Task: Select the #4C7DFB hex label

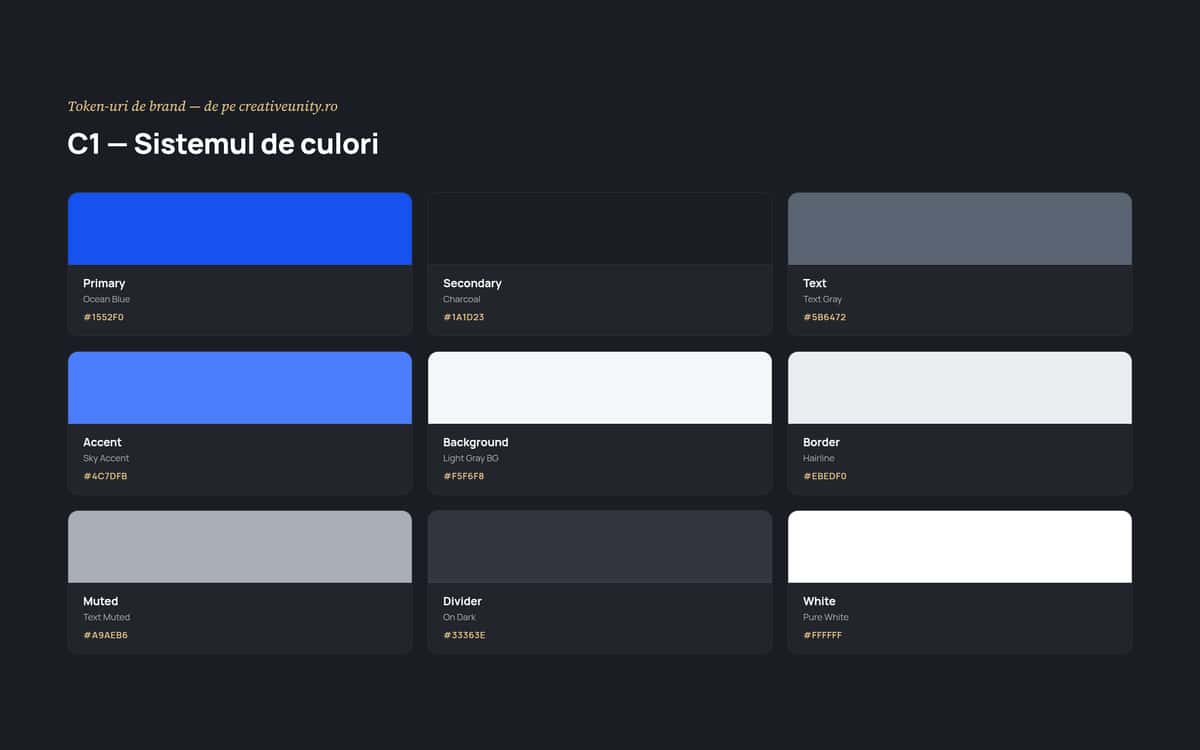Action: (105, 476)
